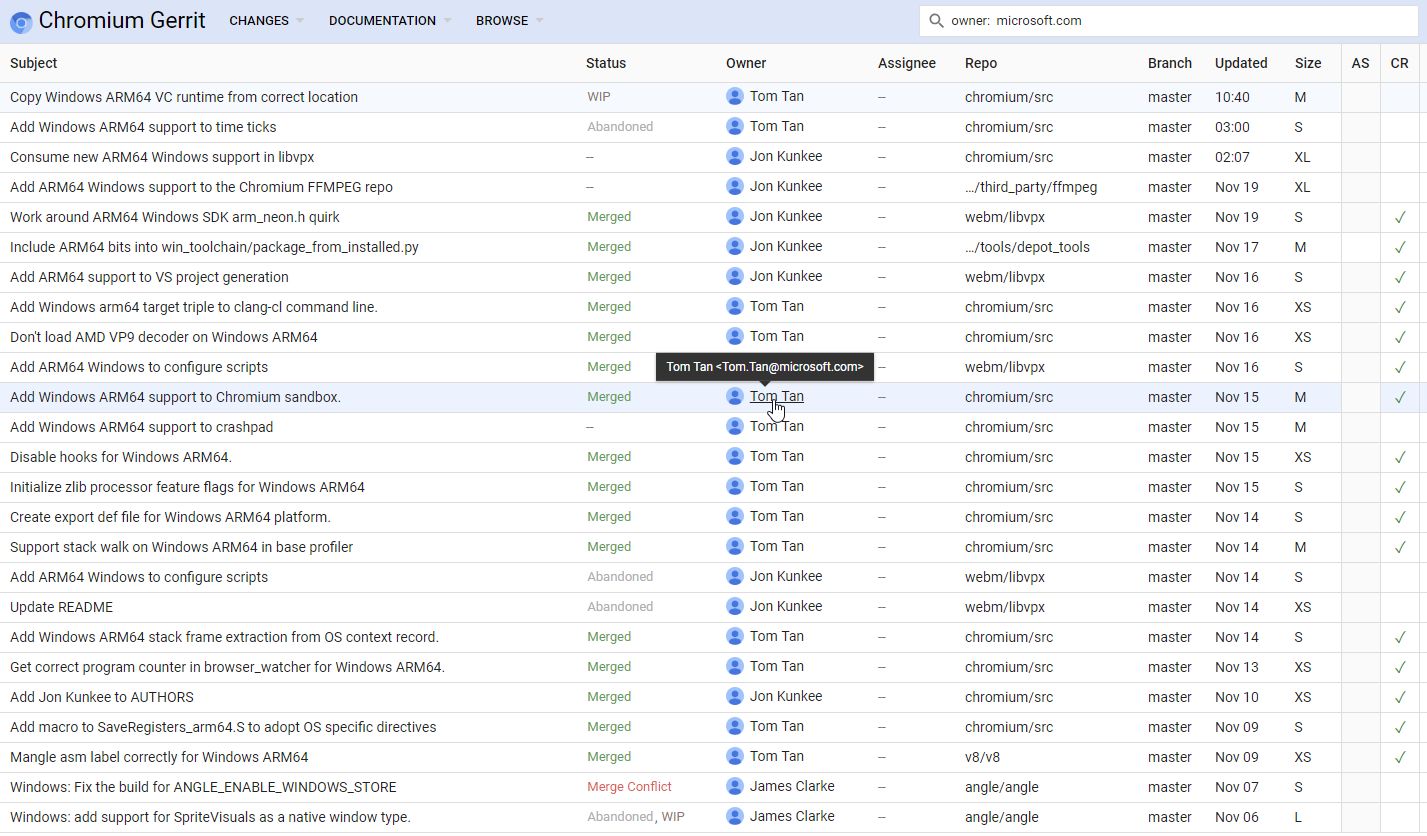Click owner avatar in 'Add Windows ARM64 support to Chromium sandbox' row

pyautogui.click(x=735, y=397)
